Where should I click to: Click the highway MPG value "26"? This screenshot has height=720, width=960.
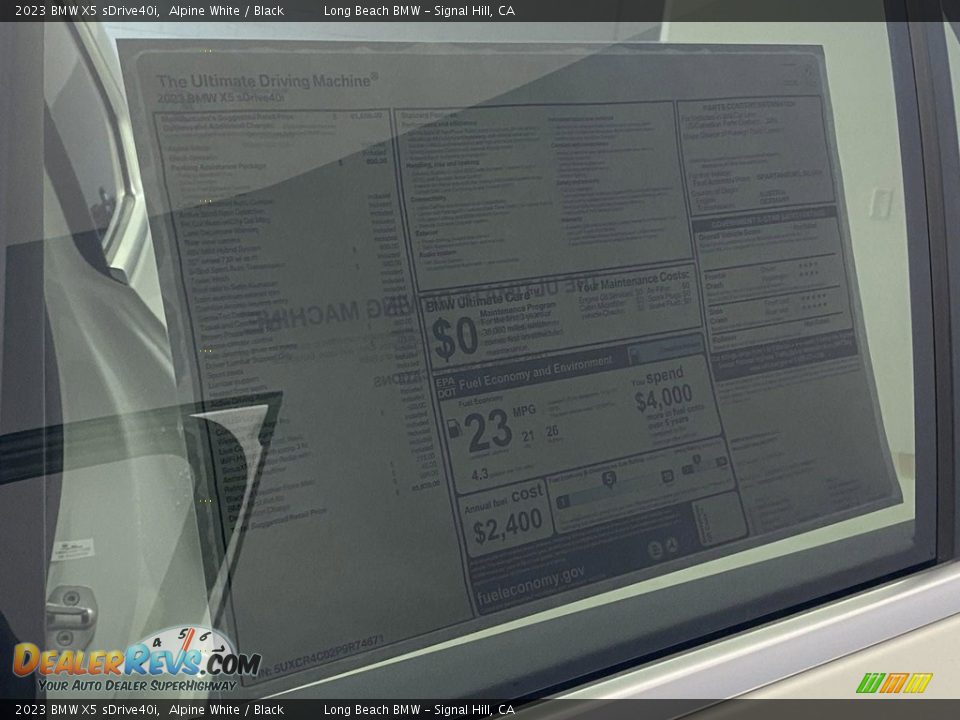(x=552, y=431)
